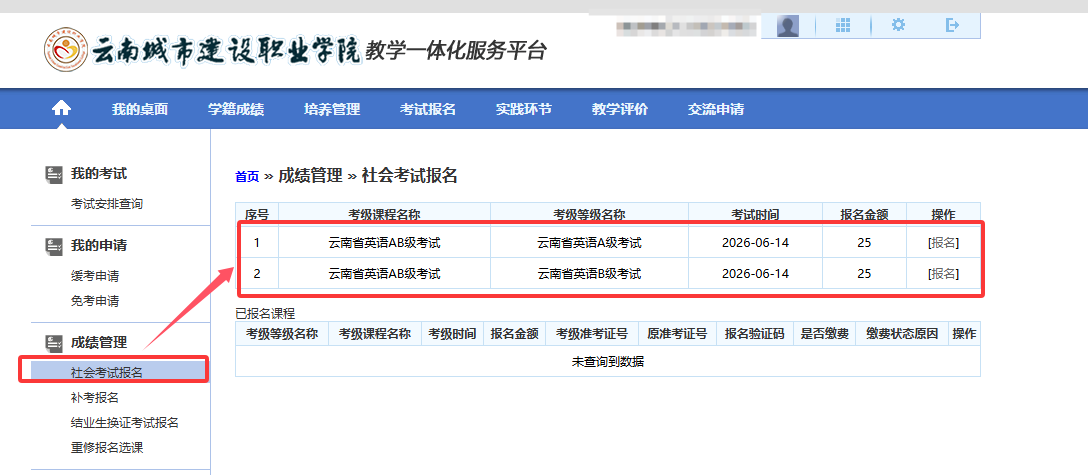Open the 考试报名 menu
The image size is (1088, 475).
(x=428, y=110)
